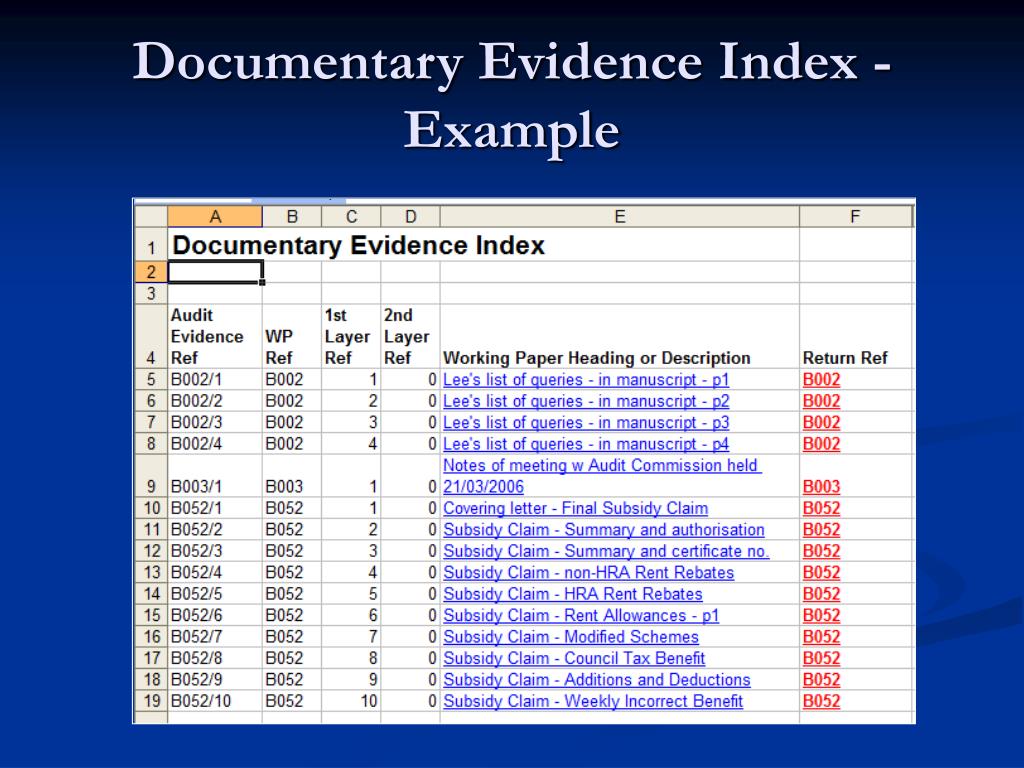Open Subsidy Claim - Summary and authorisation link
This screenshot has width=1024, height=768.
tap(604, 530)
